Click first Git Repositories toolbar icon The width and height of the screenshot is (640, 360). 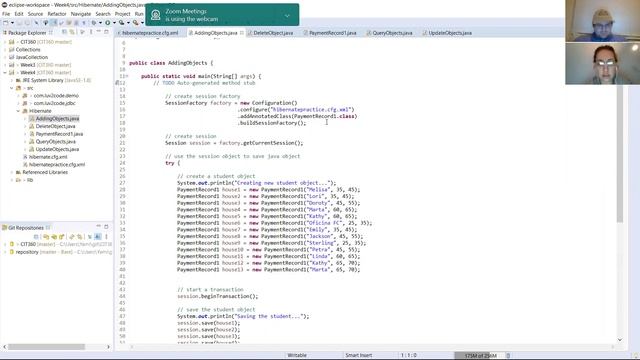pyautogui.click(x=36, y=236)
